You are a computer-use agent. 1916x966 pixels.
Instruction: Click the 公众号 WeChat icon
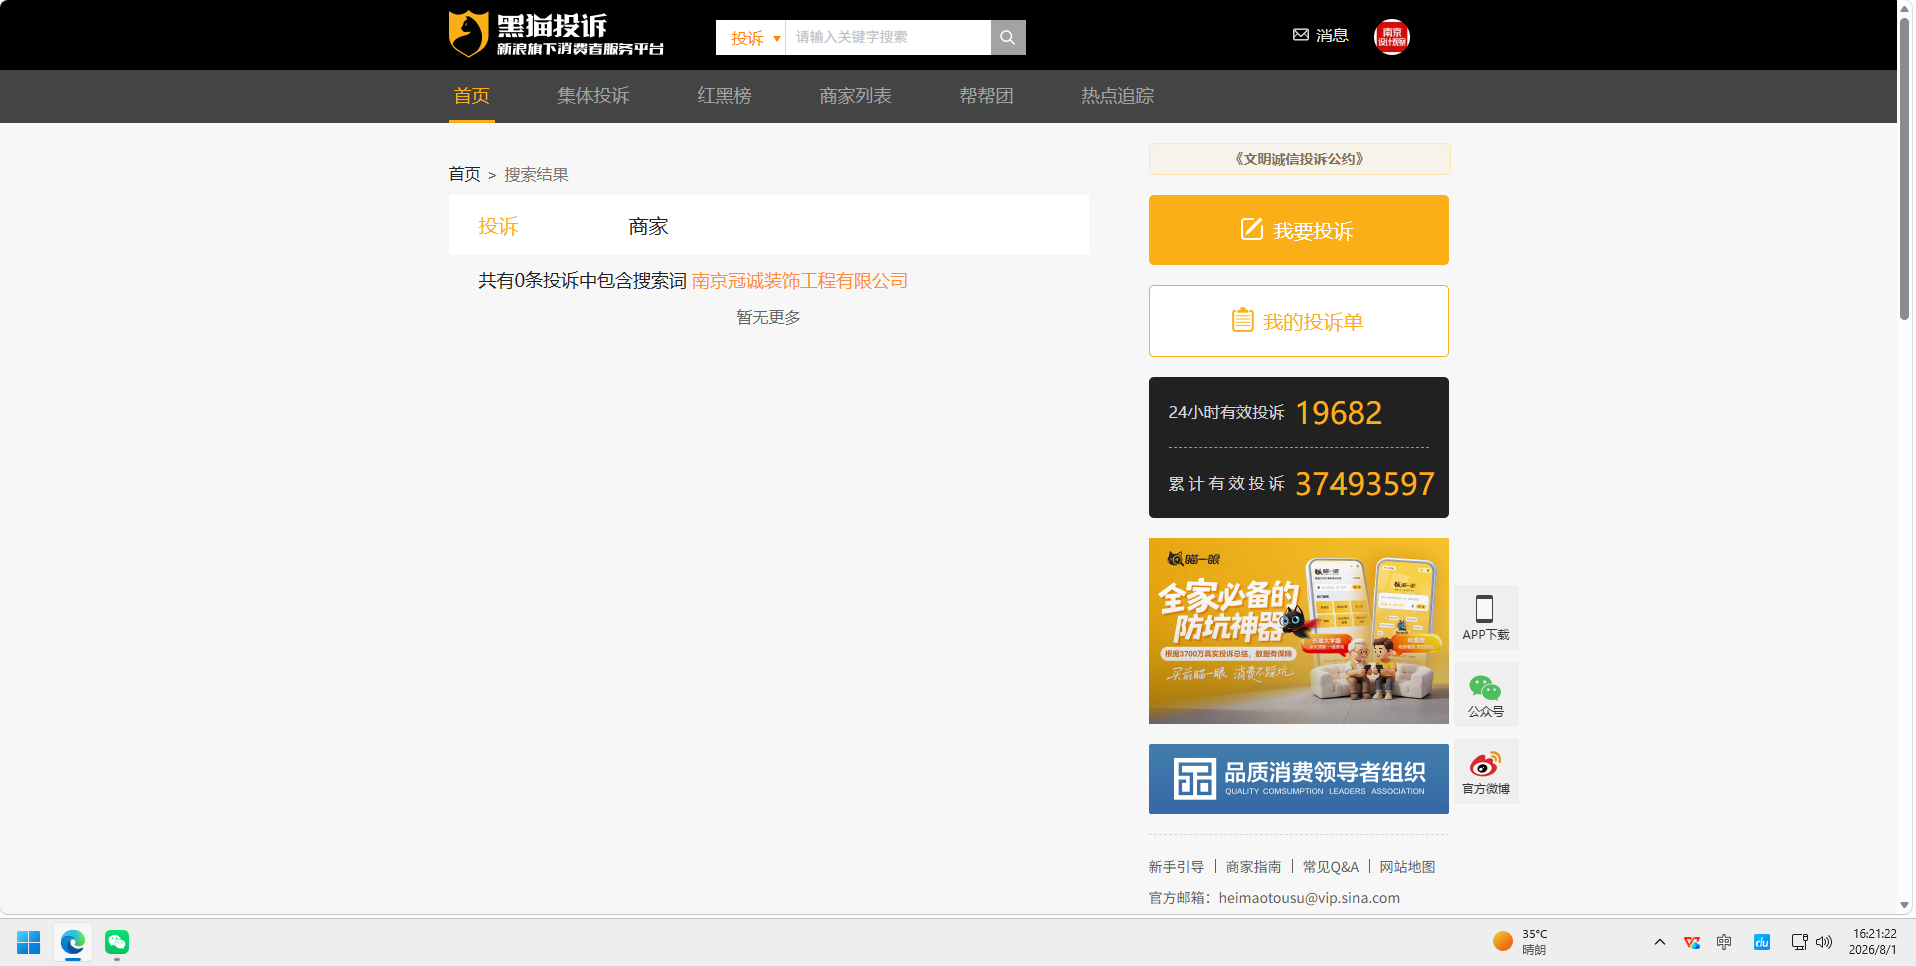click(x=1485, y=688)
